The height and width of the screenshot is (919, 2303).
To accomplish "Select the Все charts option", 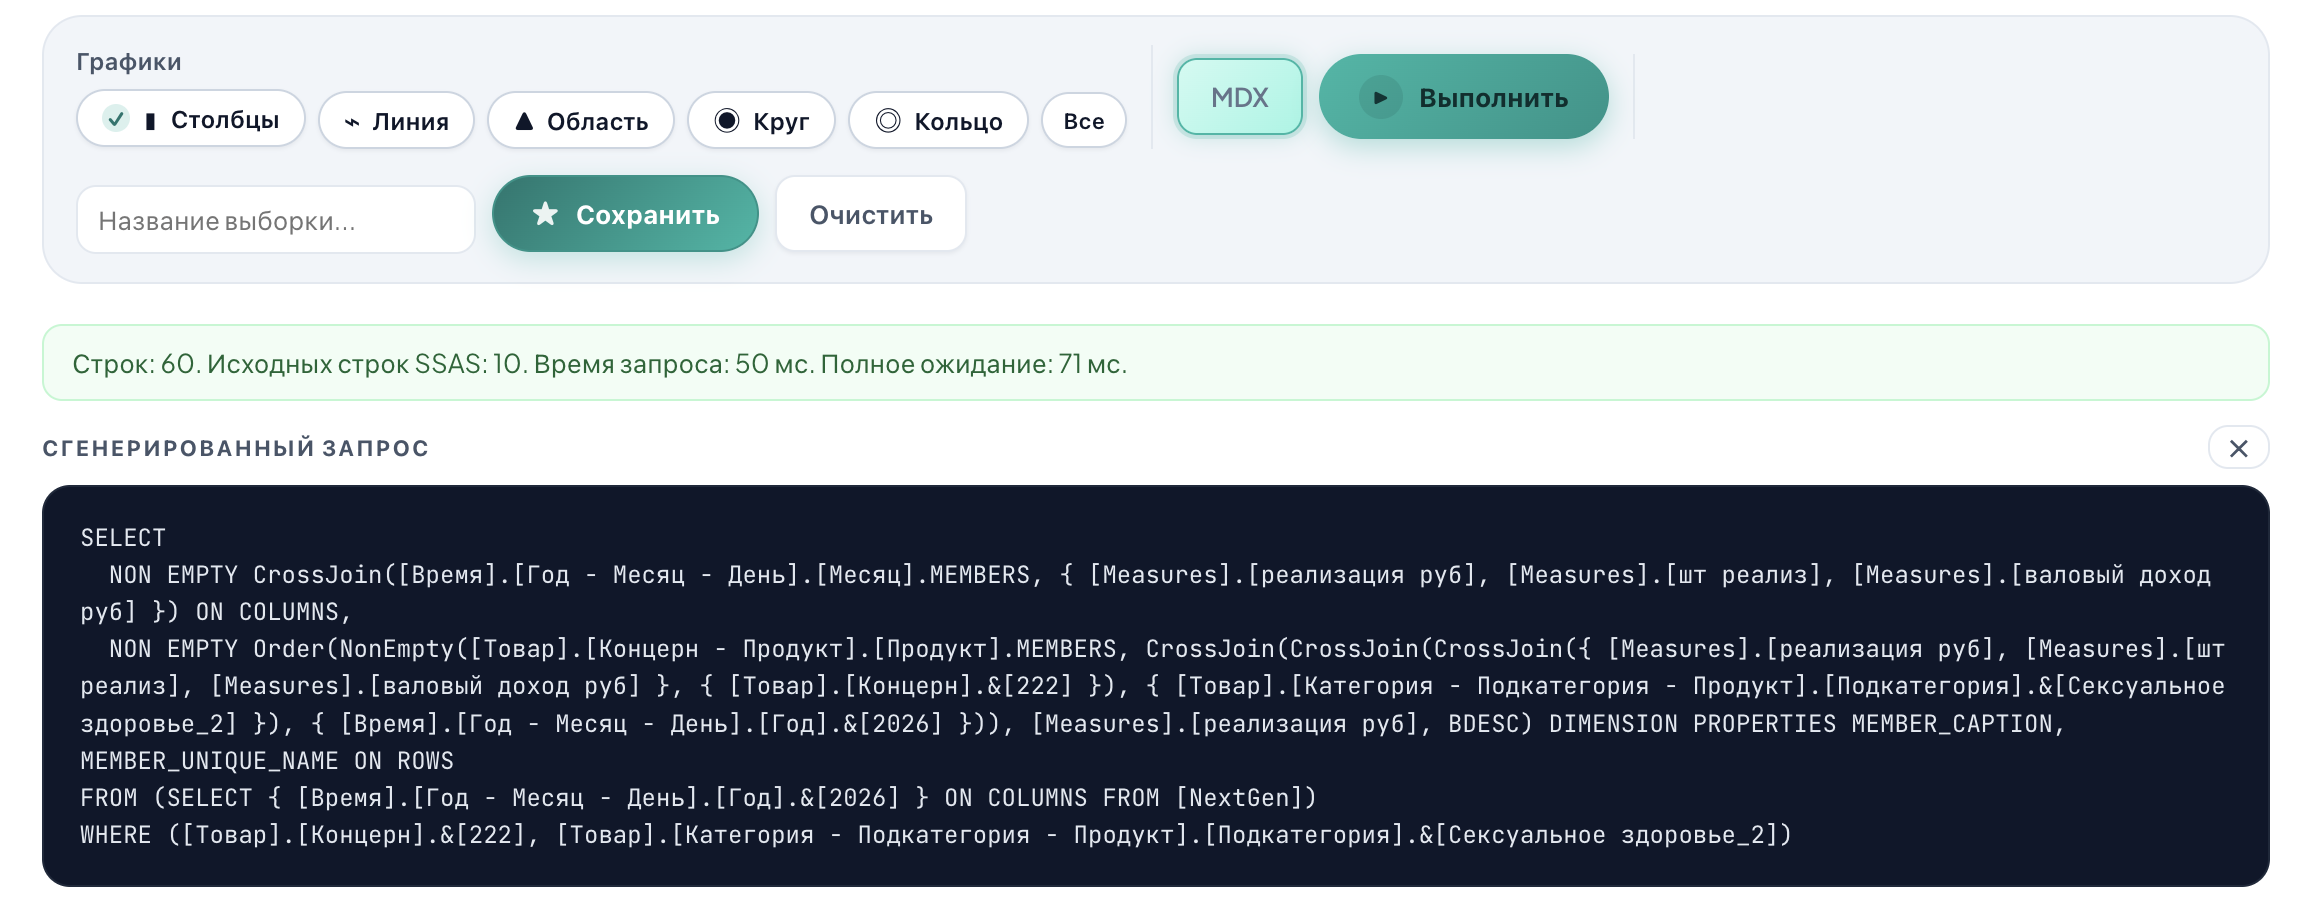I will 1084,121.
